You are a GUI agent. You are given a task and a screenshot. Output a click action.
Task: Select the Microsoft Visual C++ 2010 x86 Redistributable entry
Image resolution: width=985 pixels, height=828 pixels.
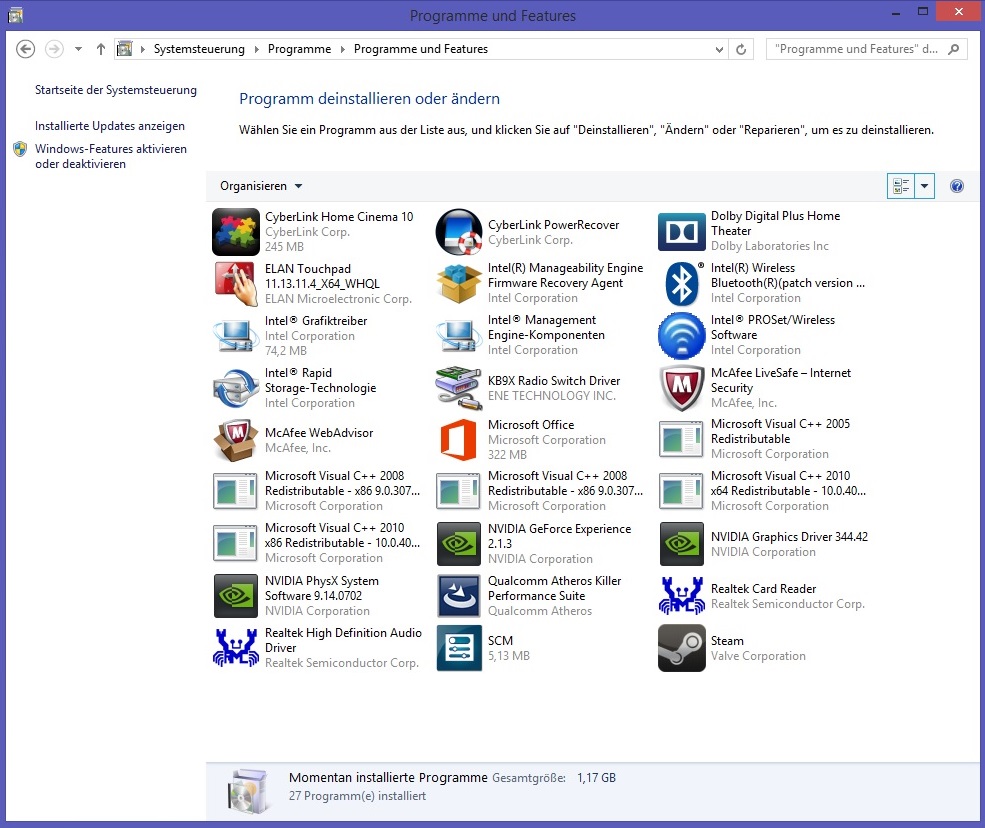pyautogui.click(x=317, y=543)
